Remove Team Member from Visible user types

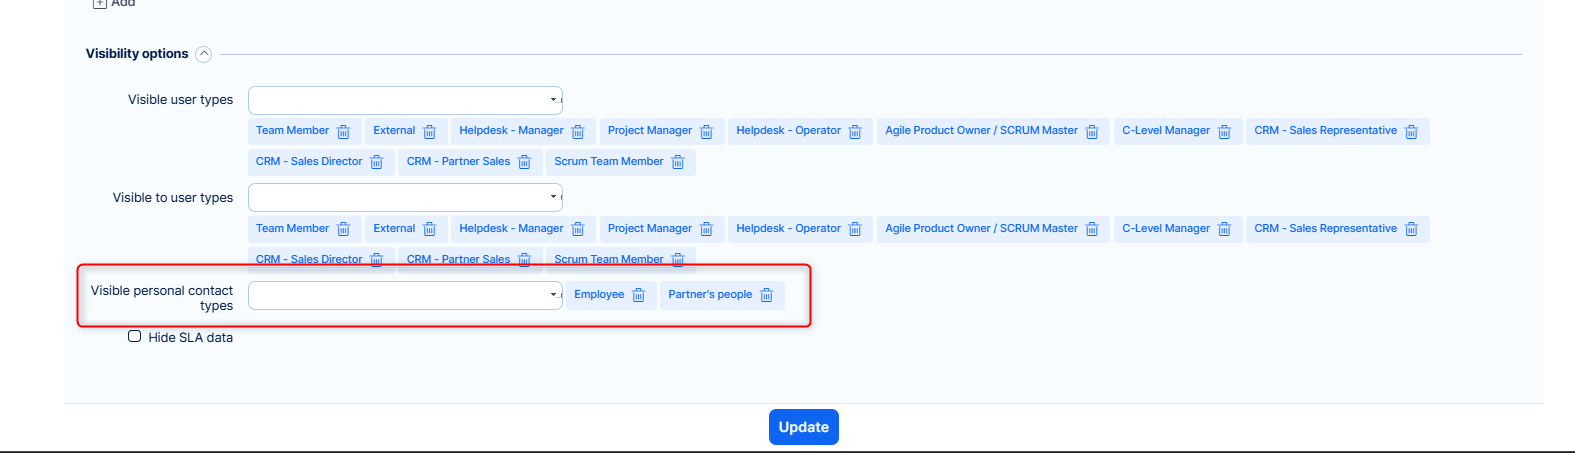[x=343, y=131]
